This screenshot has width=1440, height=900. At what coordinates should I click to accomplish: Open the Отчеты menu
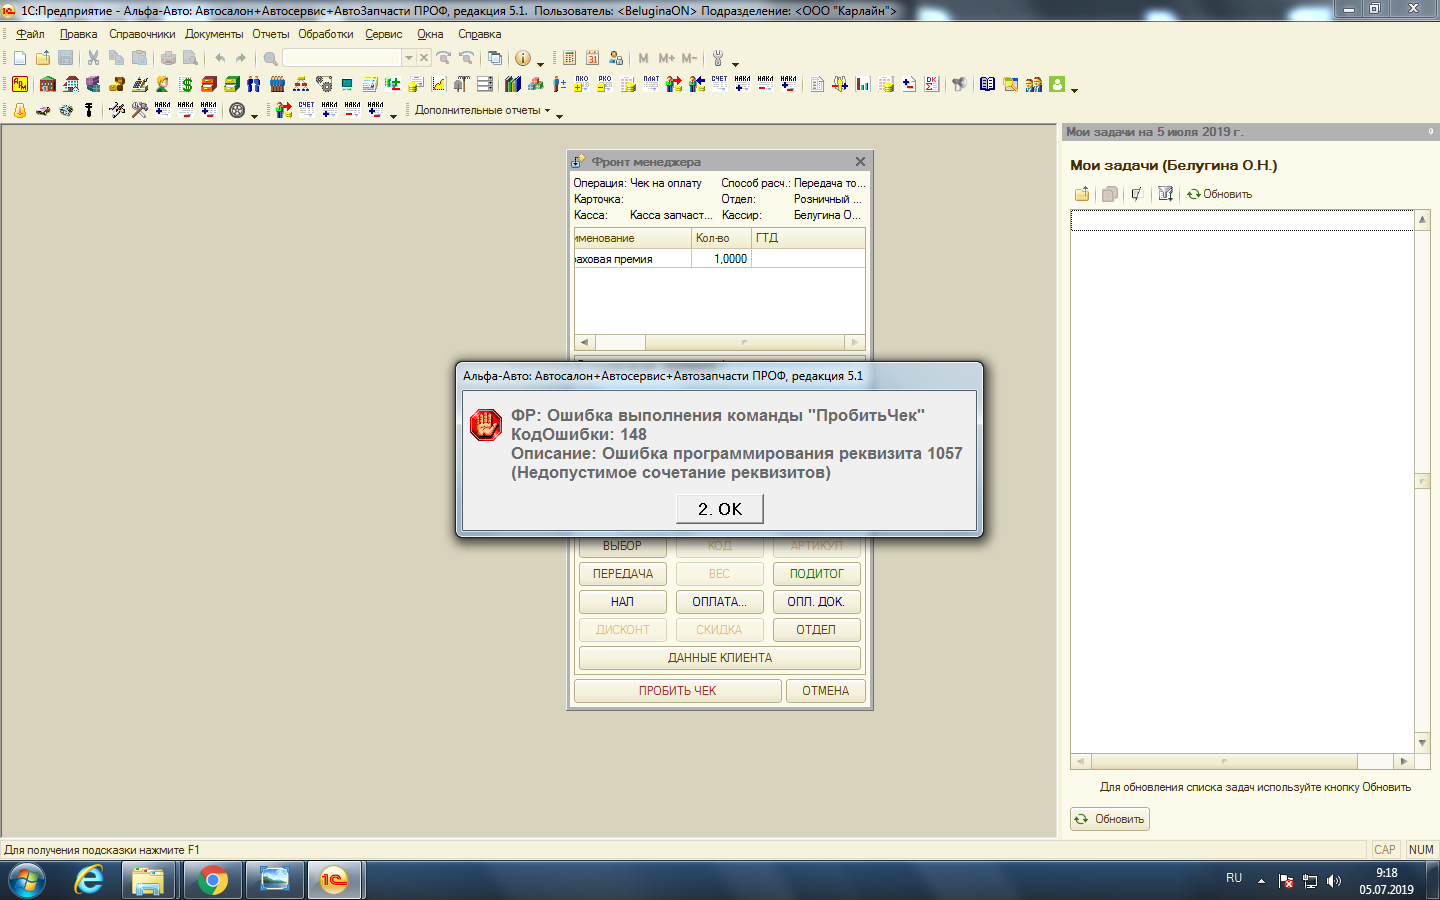coord(270,34)
